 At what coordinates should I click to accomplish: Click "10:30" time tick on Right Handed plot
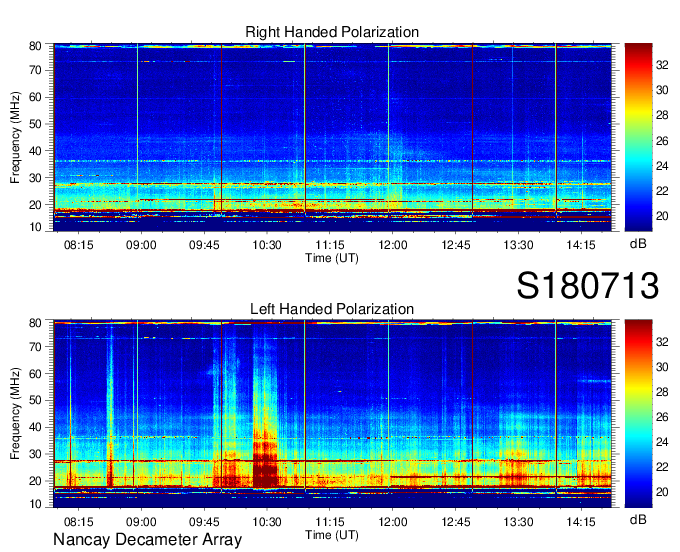[x=267, y=245]
